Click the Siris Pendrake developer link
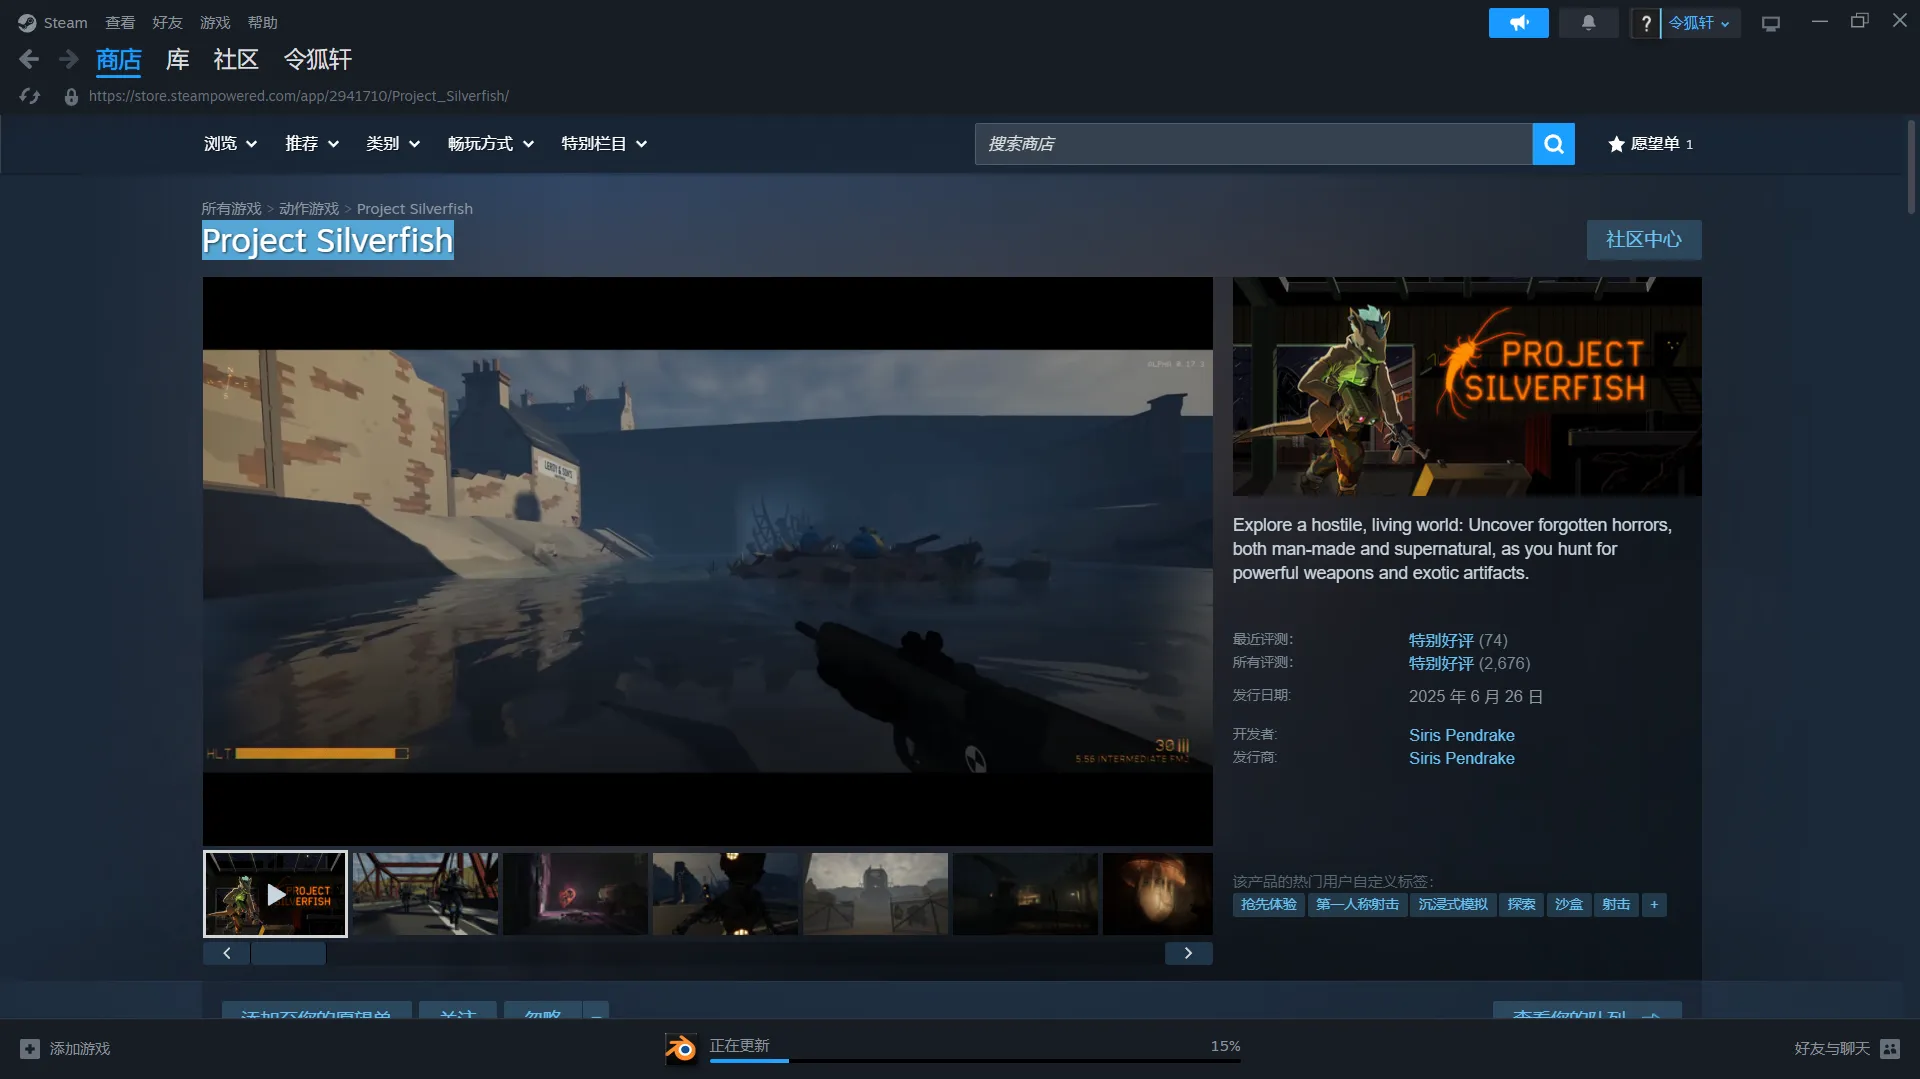1920x1079 pixels. coord(1461,735)
